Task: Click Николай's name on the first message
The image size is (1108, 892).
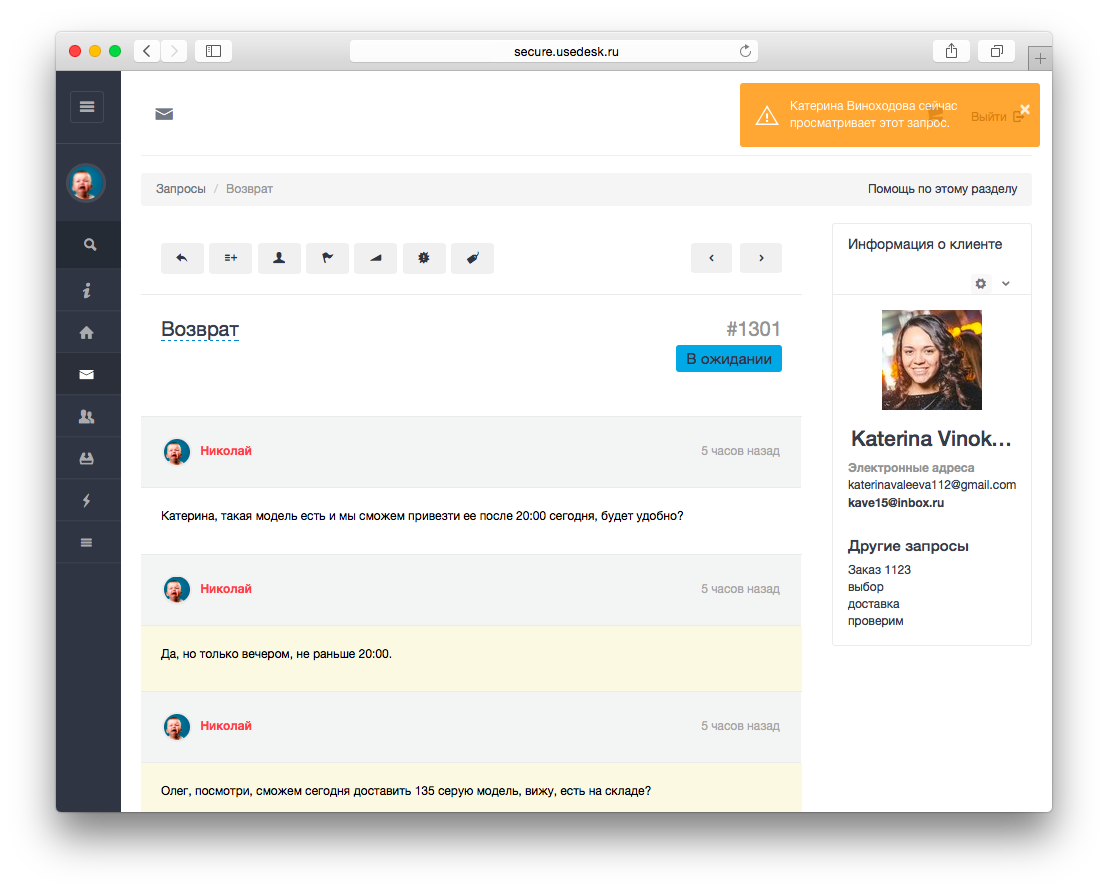Action: 225,451
